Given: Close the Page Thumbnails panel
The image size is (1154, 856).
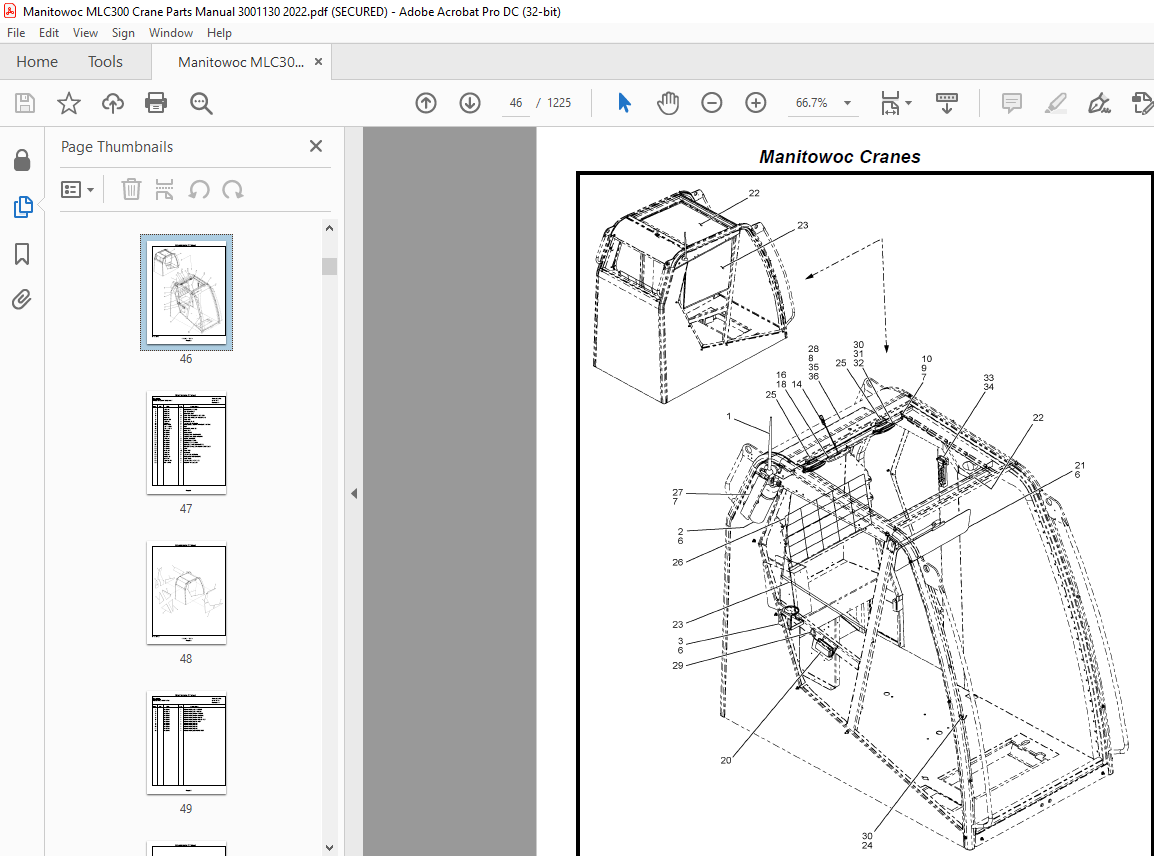Looking at the screenshot, I should click(316, 146).
